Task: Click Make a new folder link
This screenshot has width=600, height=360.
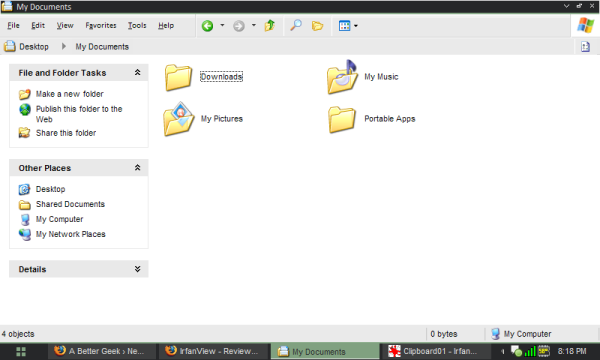Action: pos(70,94)
